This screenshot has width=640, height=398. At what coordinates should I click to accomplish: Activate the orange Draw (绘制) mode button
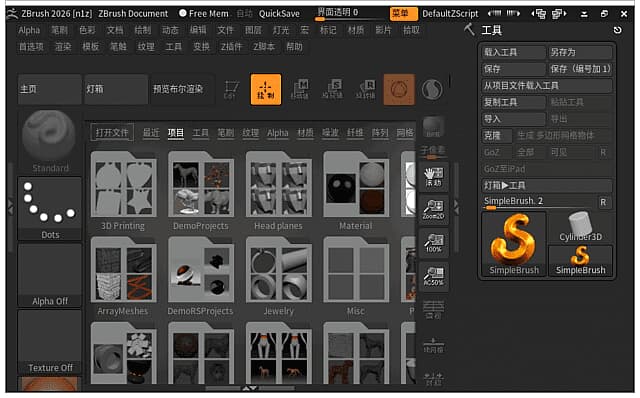click(266, 89)
